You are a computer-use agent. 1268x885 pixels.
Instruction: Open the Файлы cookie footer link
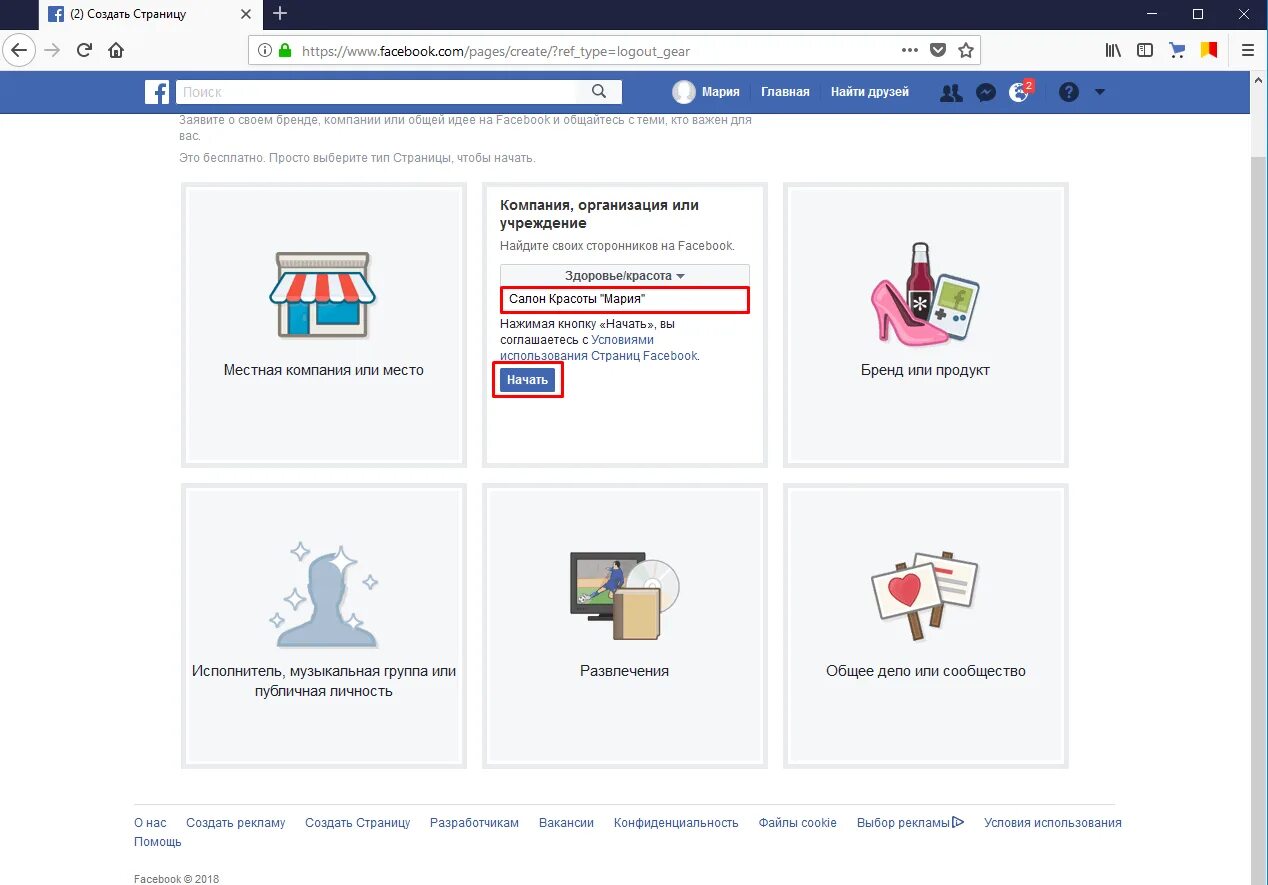tap(797, 823)
